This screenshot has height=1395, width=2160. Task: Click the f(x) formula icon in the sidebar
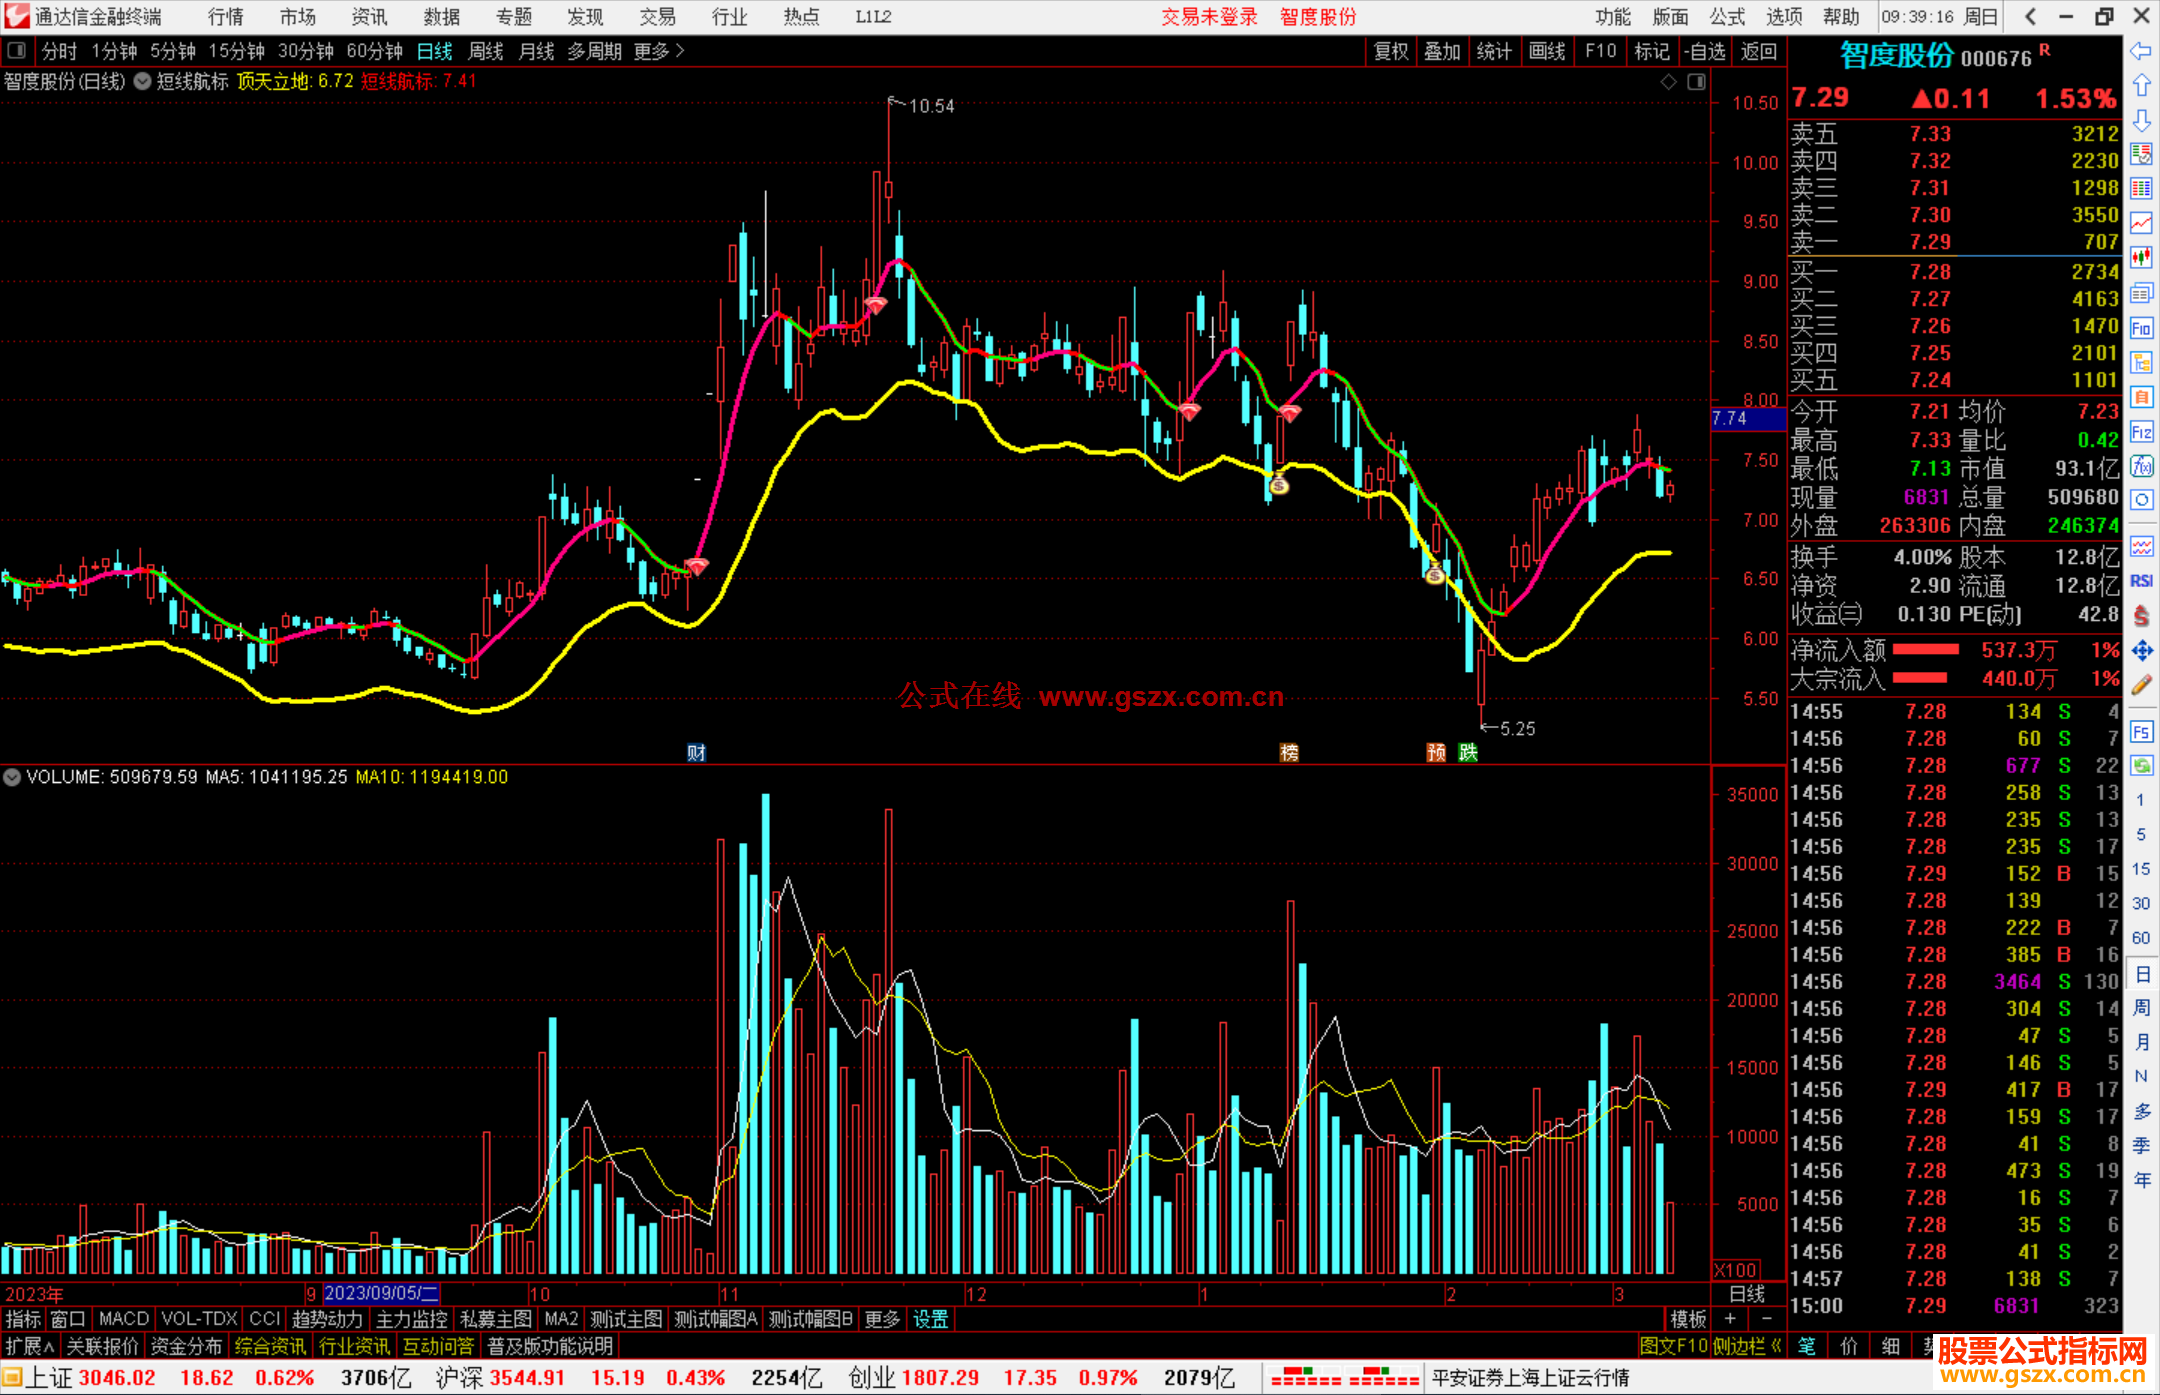pos(2141,466)
